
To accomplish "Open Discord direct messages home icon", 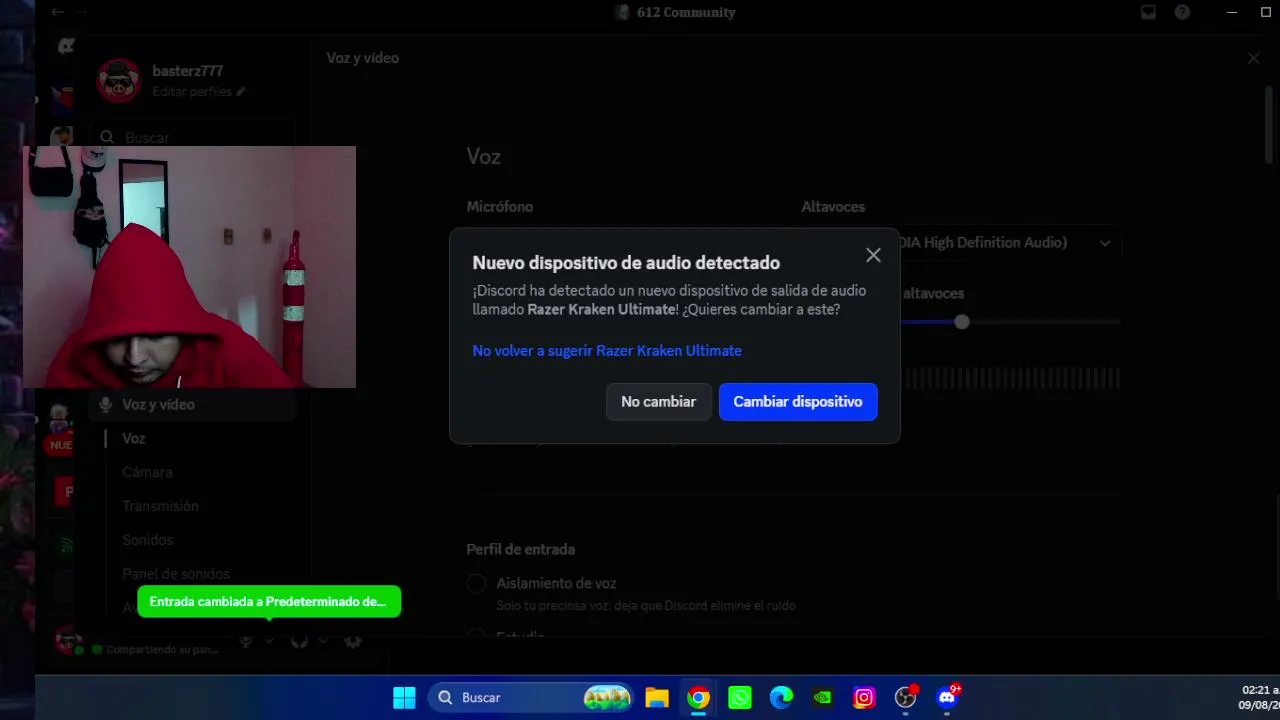I will point(66,46).
